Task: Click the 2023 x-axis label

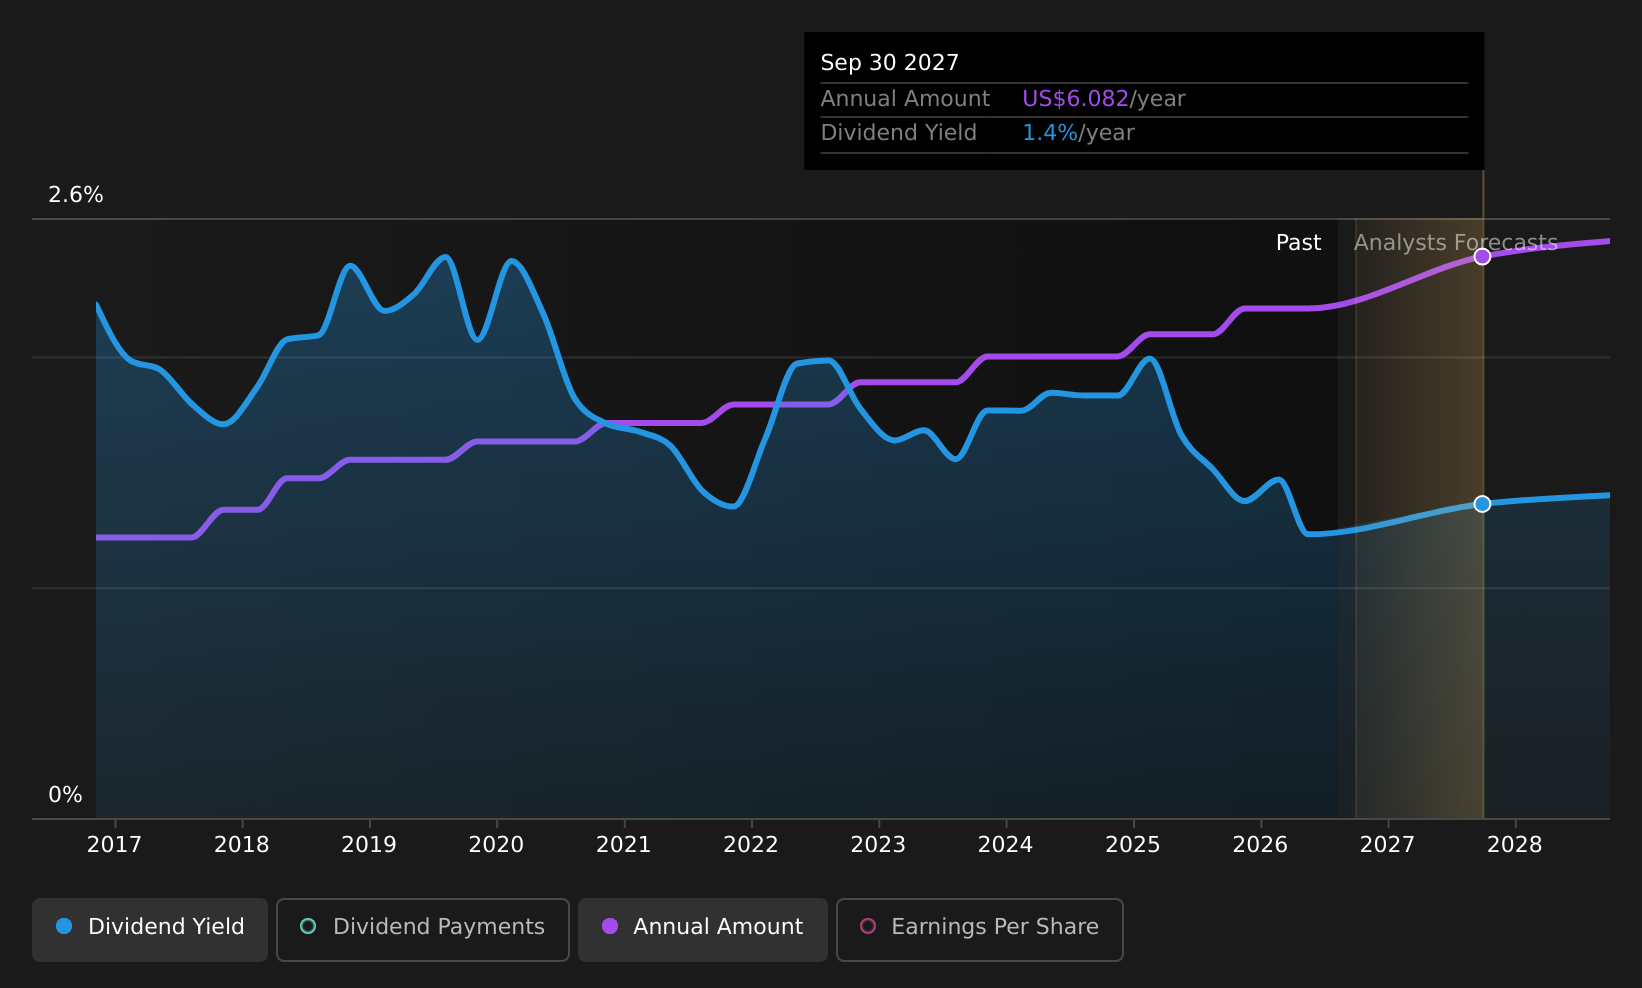Action: 878,845
